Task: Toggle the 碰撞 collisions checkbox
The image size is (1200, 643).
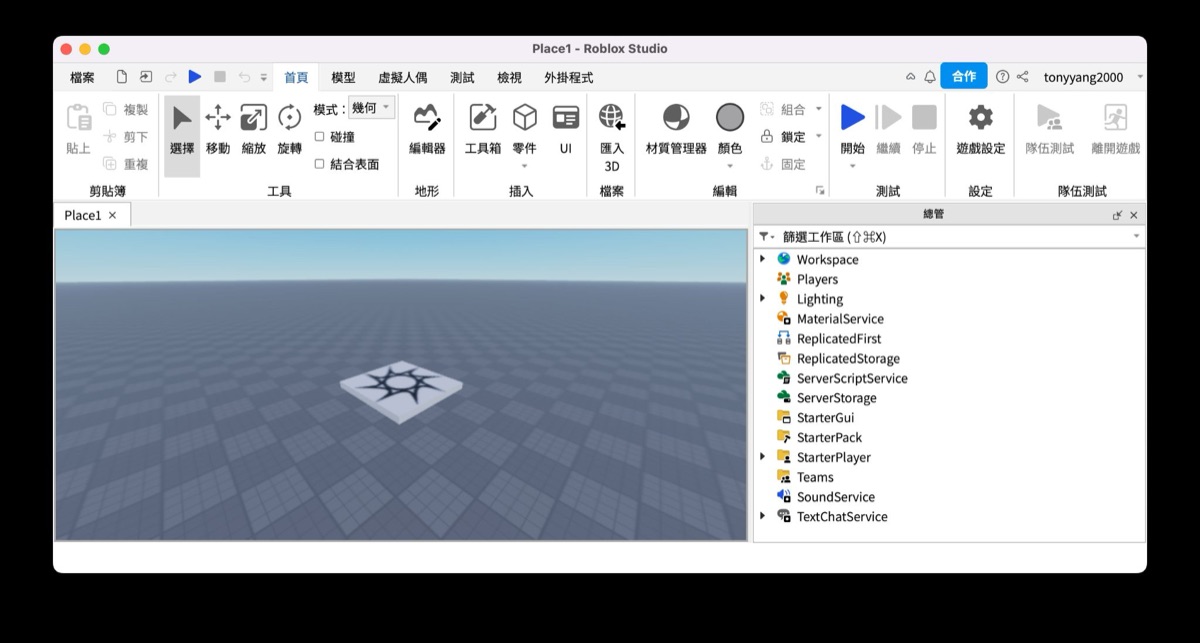Action: 320,136
